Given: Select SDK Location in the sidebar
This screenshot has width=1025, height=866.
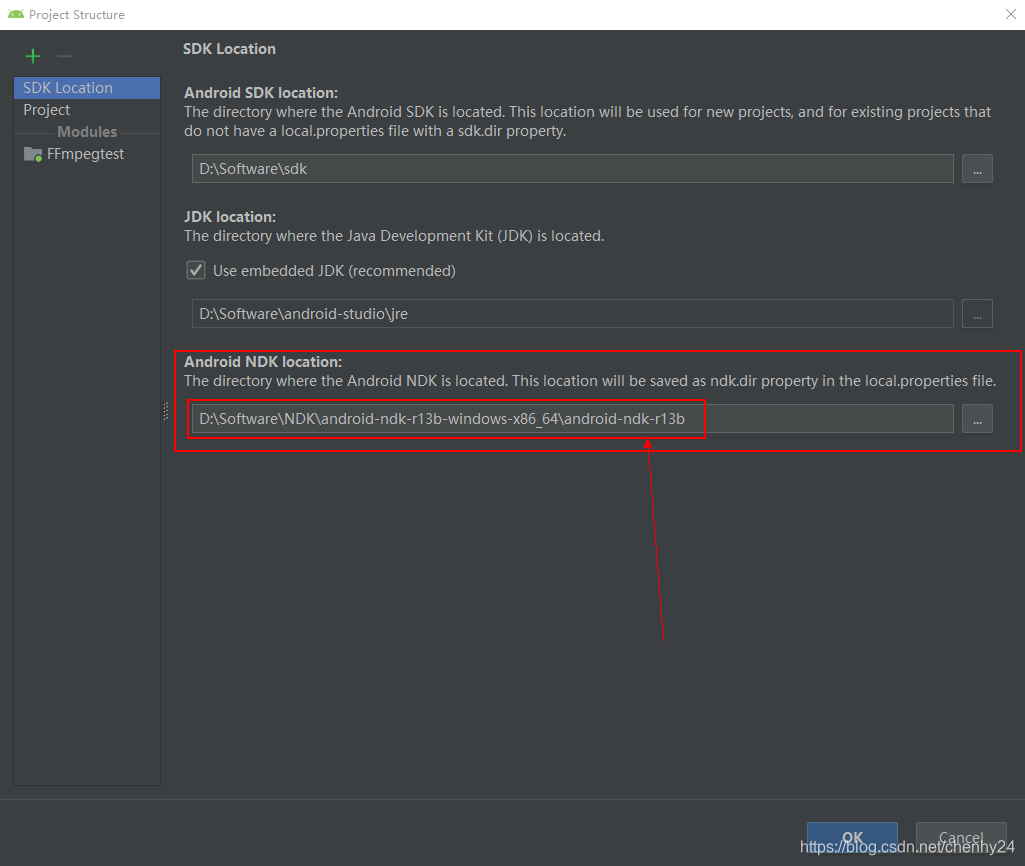Looking at the screenshot, I should pyautogui.click(x=87, y=88).
